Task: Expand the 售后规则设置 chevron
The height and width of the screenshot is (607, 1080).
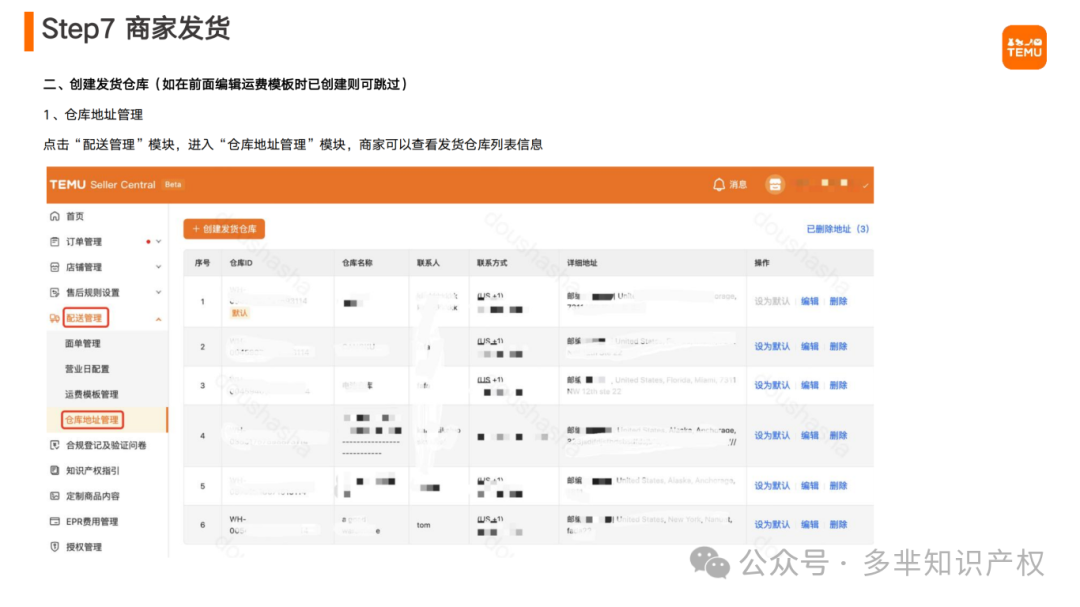Action: (158, 293)
